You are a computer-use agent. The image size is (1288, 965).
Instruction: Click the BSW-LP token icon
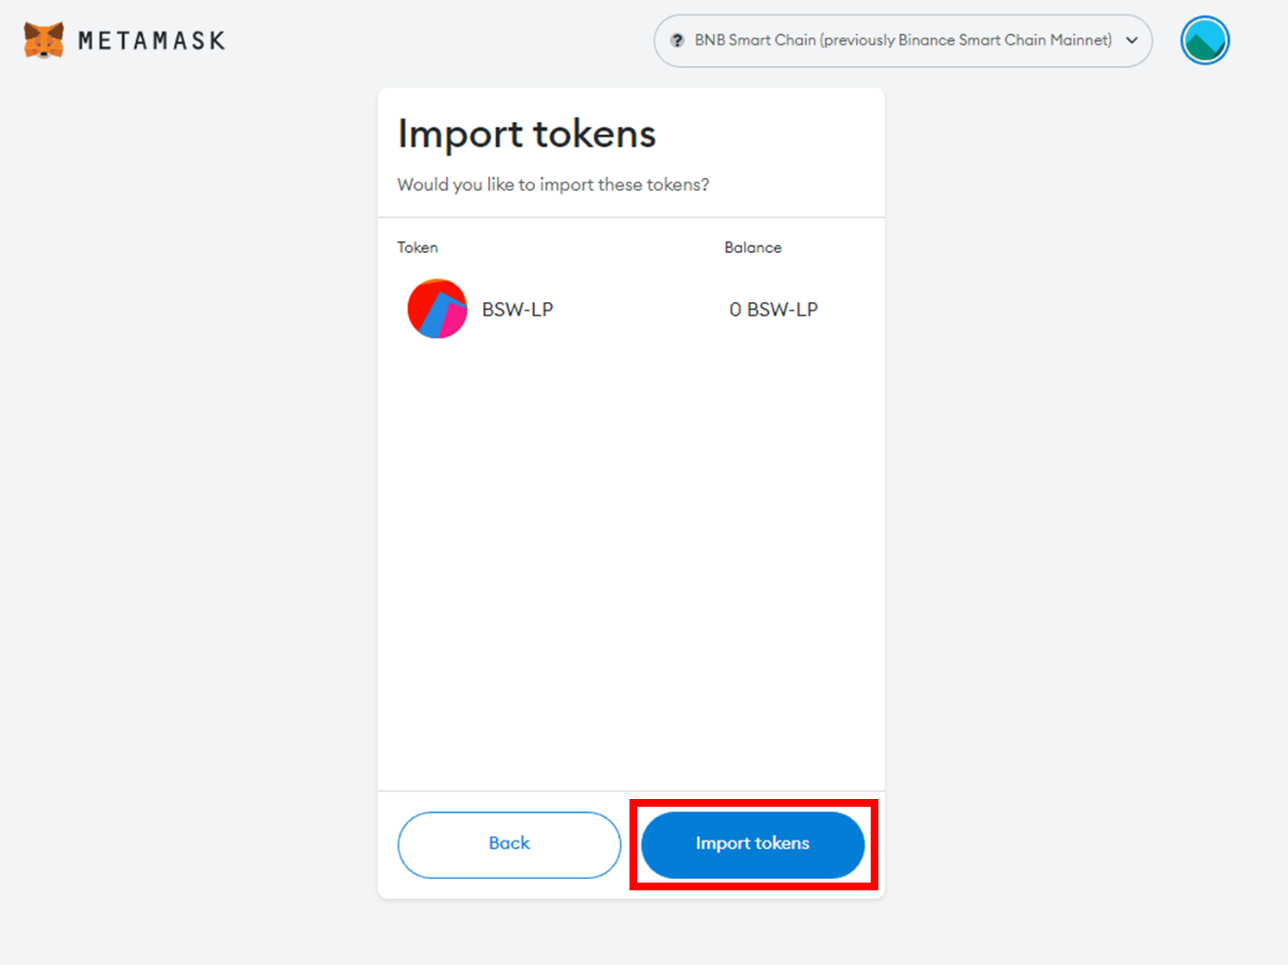437,309
